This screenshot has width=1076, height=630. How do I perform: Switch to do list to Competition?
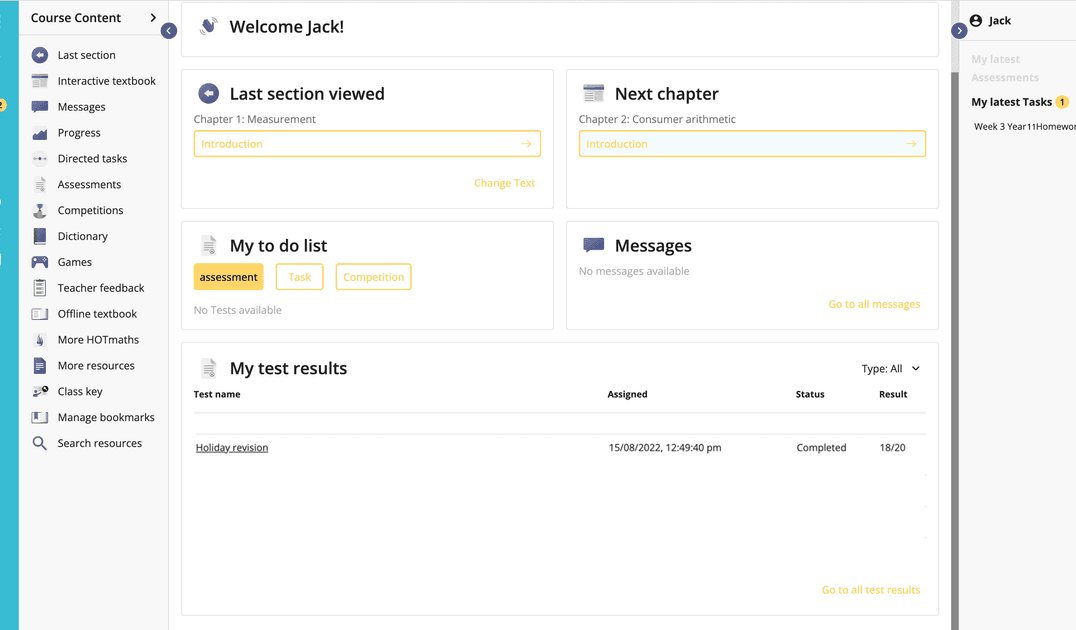(x=373, y=277)
